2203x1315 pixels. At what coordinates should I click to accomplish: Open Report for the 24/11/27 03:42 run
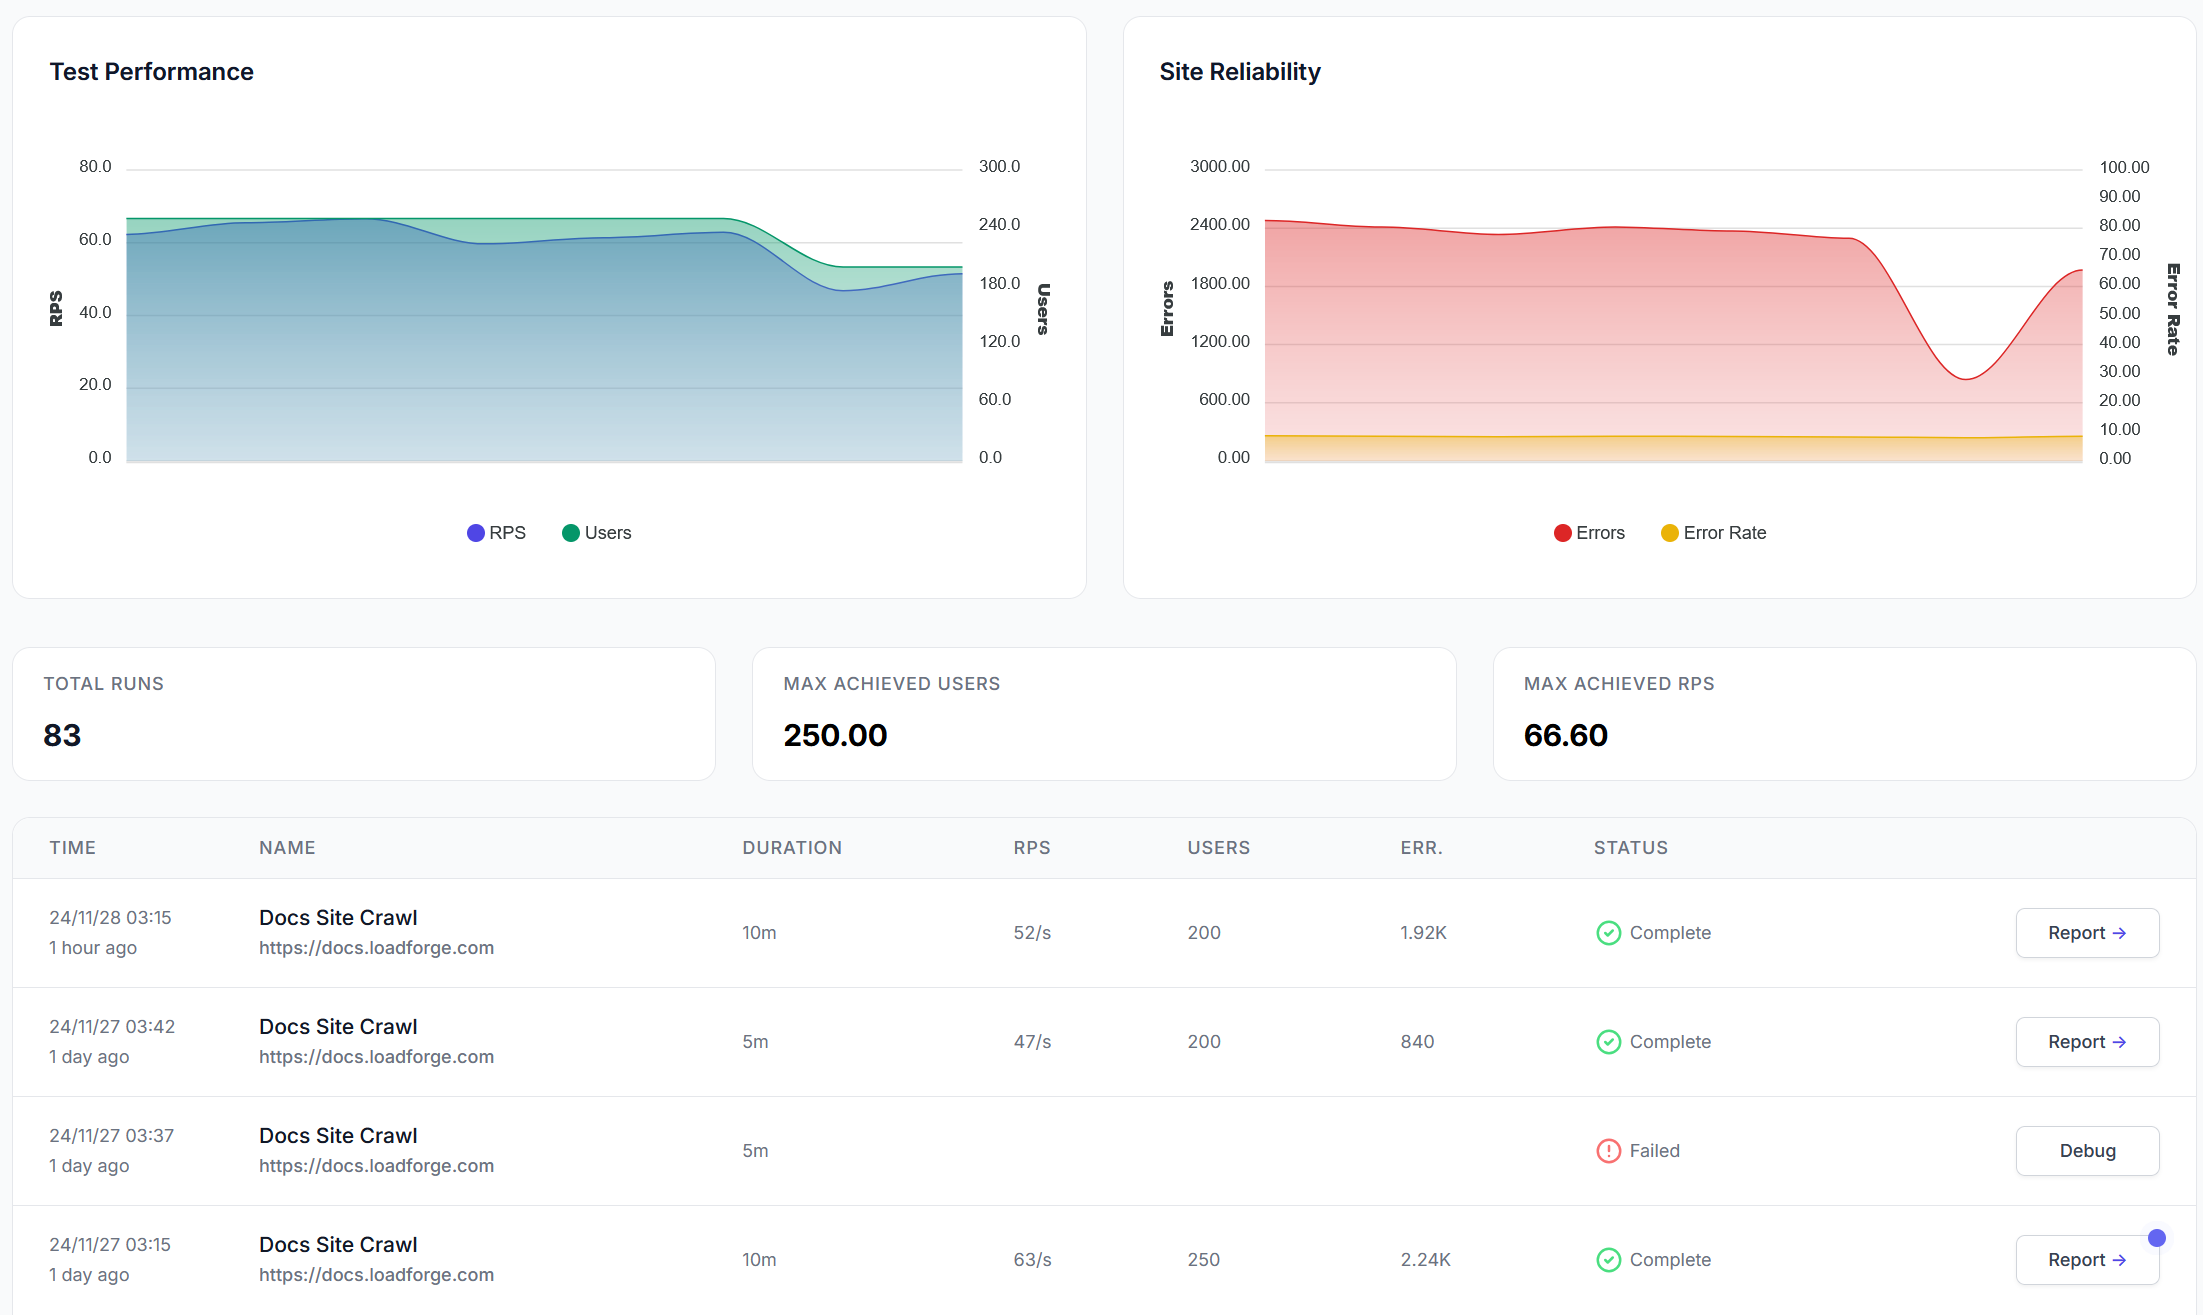tap(2087, 1042)
